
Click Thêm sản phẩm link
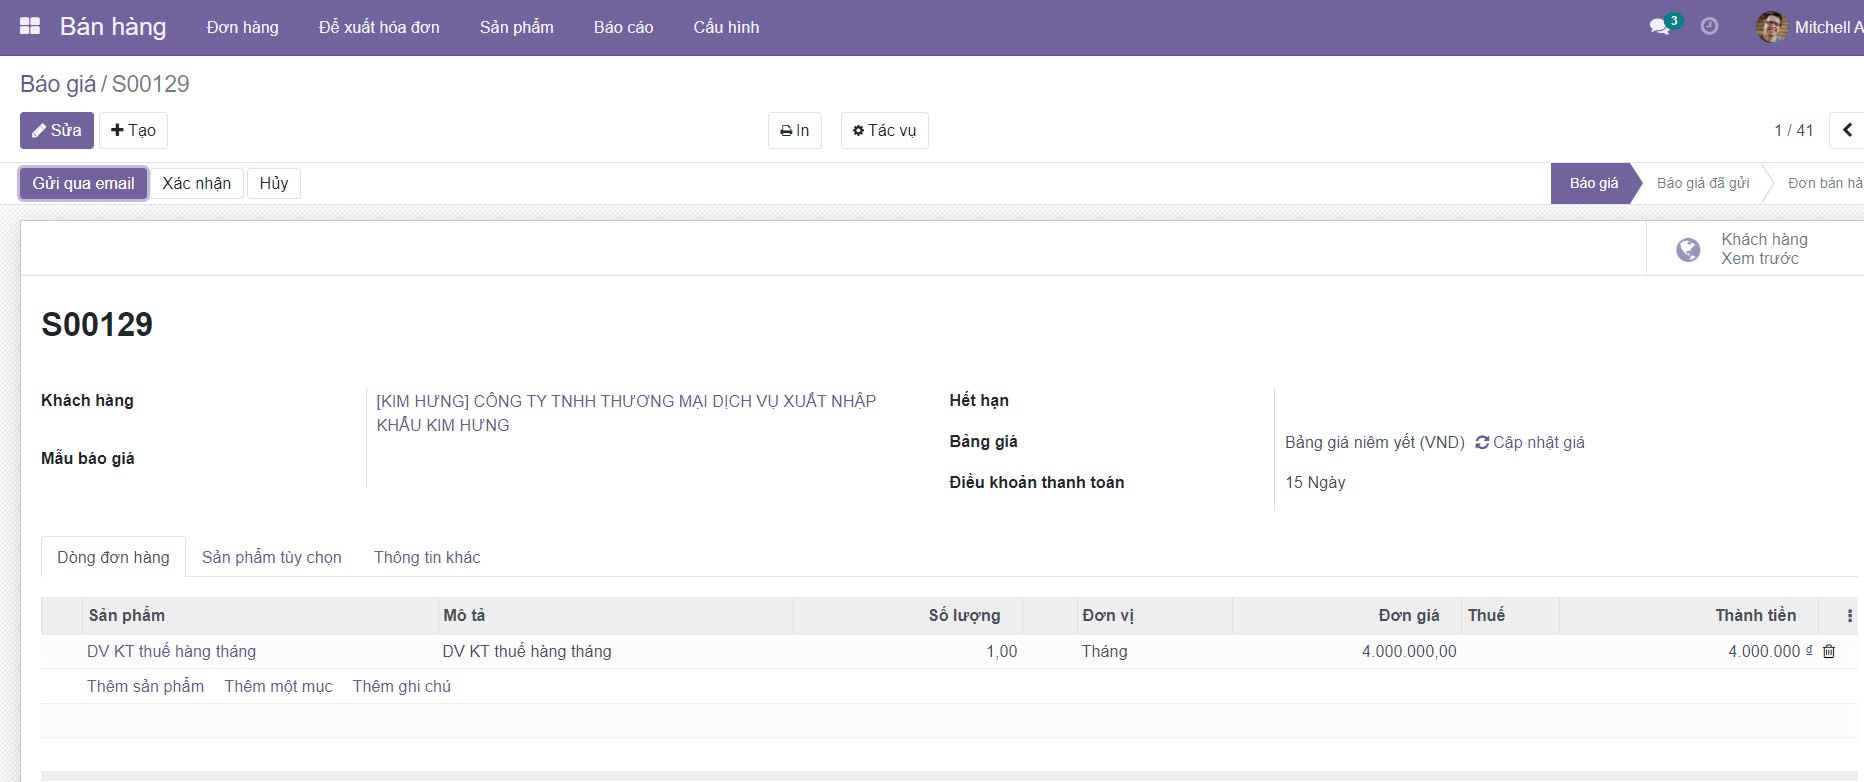coord(145,686)
